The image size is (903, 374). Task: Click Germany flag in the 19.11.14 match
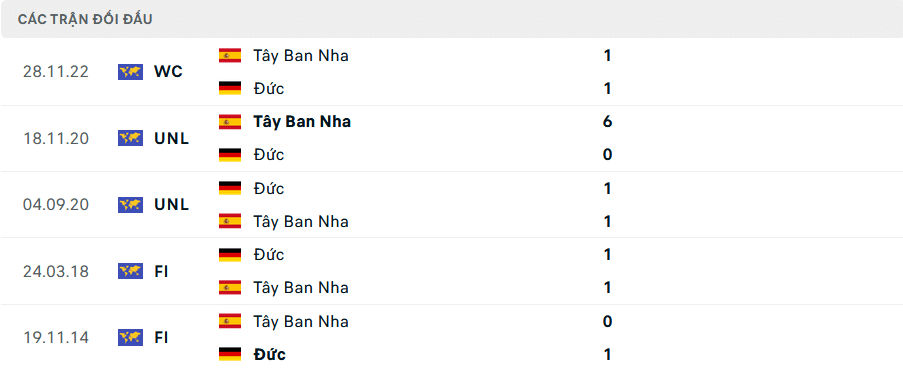click(x=230, y=354)
